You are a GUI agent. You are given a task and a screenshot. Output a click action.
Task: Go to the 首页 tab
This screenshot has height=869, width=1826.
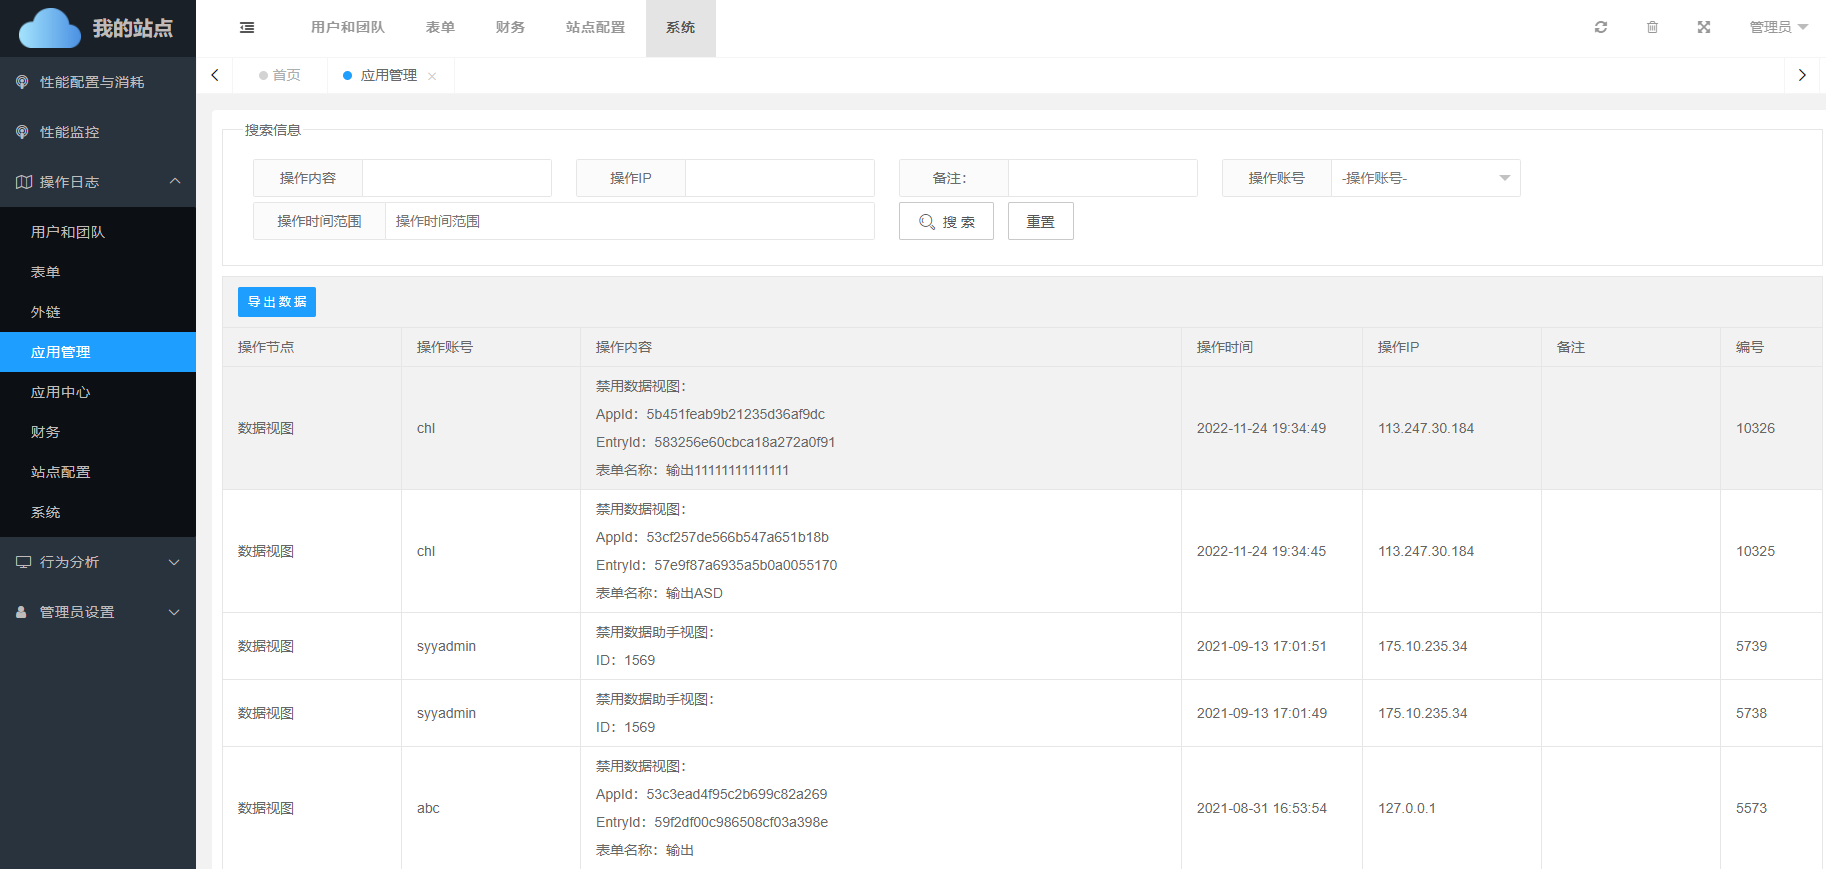point(280,76)
